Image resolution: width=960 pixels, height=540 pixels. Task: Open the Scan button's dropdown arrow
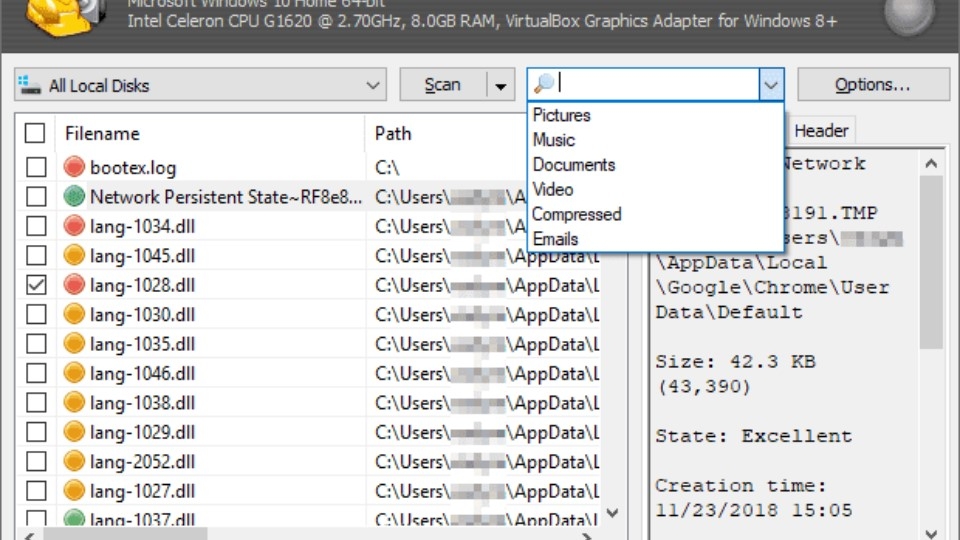[501, 84]
